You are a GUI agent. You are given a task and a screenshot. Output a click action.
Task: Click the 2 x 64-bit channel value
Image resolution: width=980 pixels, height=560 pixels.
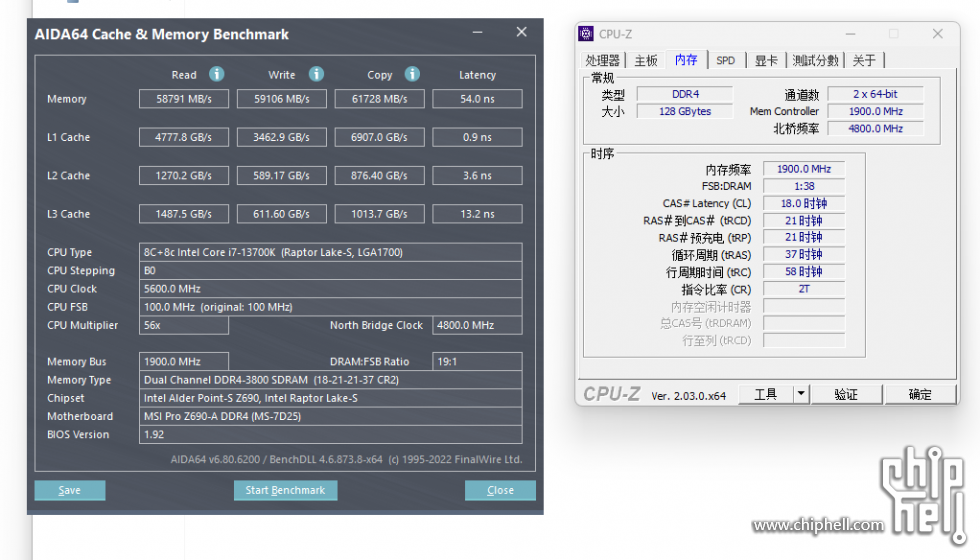[x=876, y=94]
